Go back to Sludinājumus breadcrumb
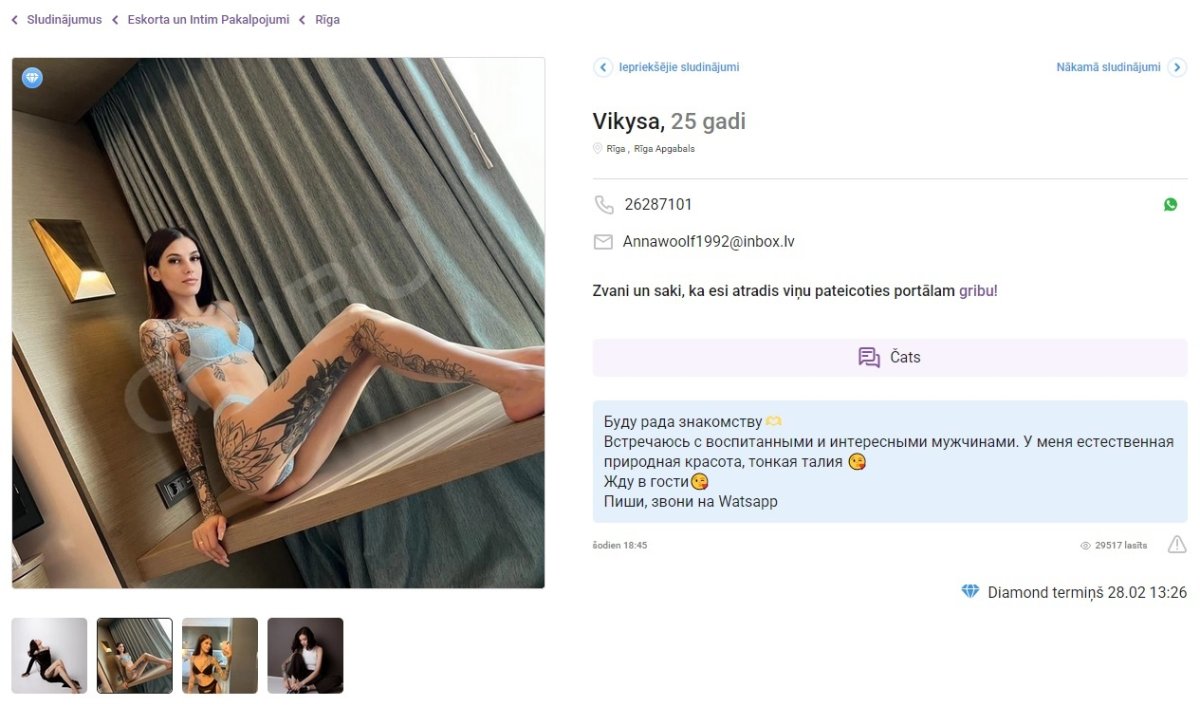This screenshot has width=1200, height=706. pyautogui.click(x=64, y=20)
